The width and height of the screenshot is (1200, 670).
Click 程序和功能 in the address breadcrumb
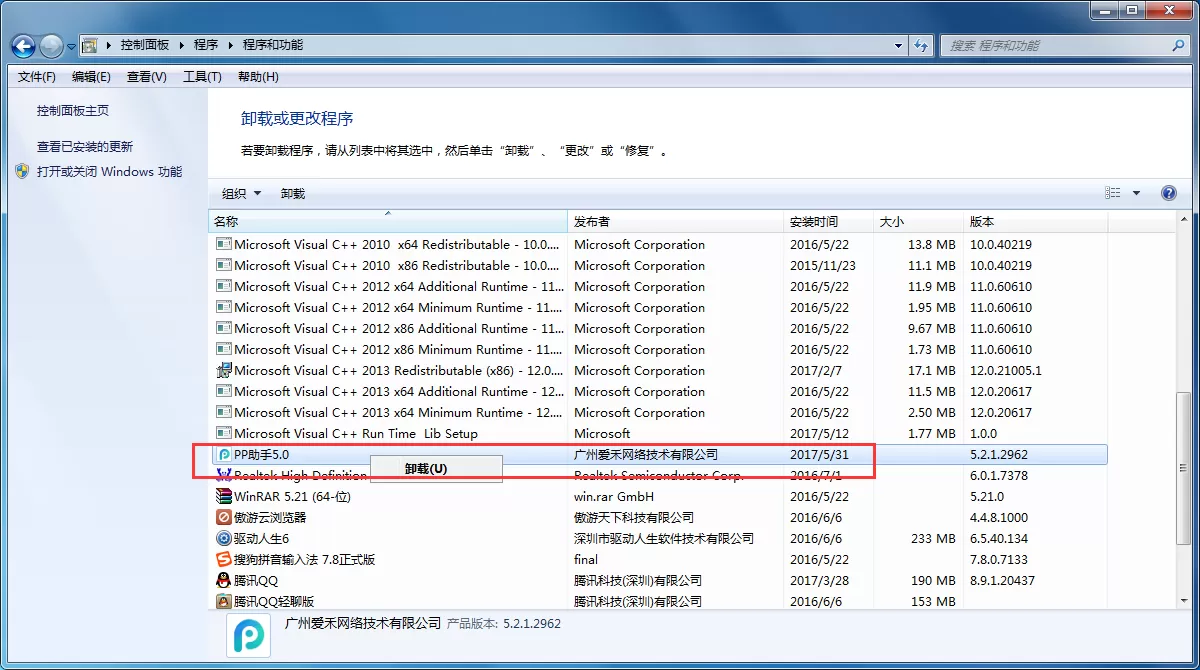tap(273, 45)
